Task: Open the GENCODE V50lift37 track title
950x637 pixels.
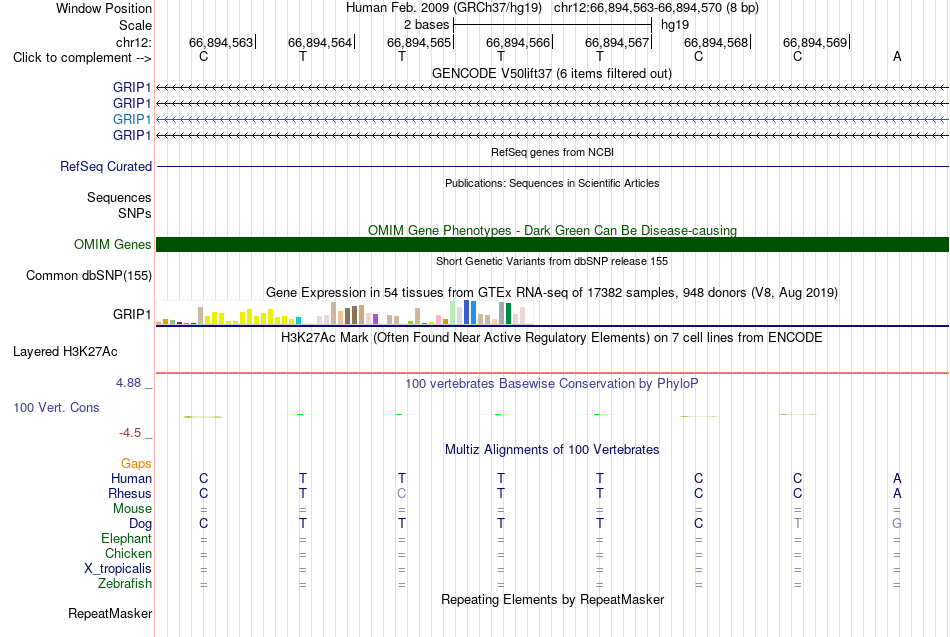Action: pos(552,73)
